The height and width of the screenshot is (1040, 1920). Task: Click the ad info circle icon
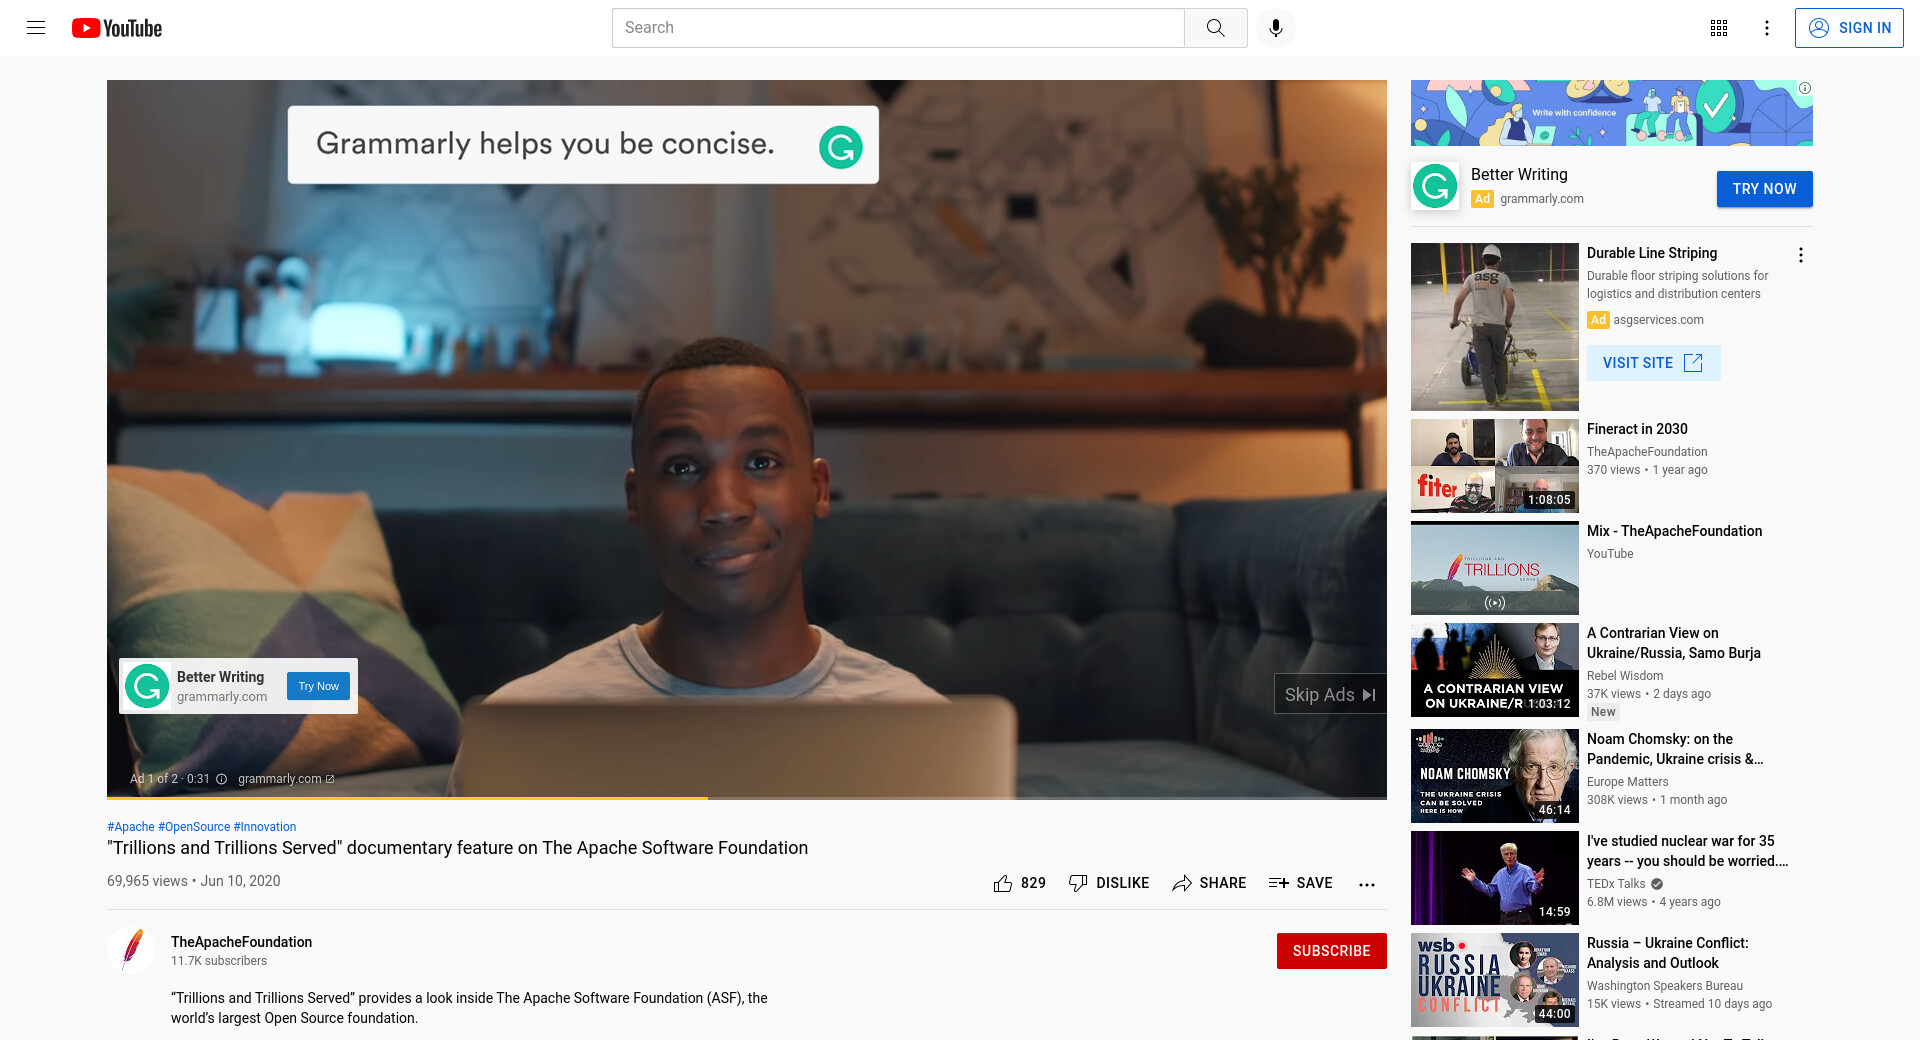222,779
